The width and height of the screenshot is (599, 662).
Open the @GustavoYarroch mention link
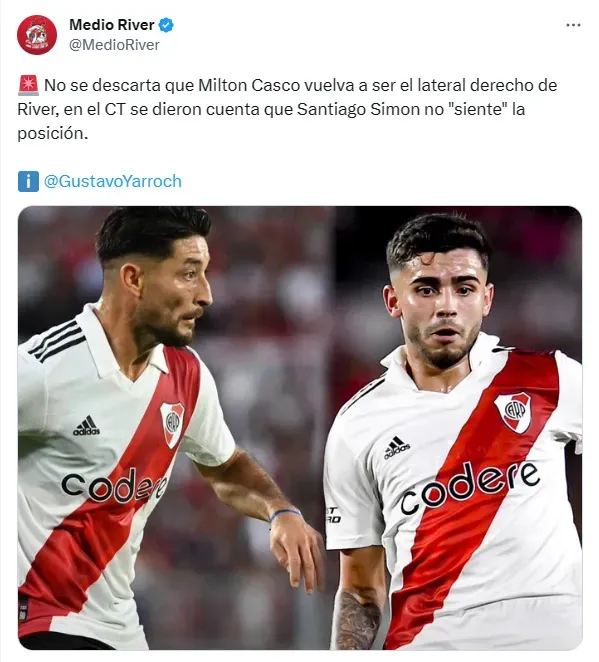[x=113, y=181]
